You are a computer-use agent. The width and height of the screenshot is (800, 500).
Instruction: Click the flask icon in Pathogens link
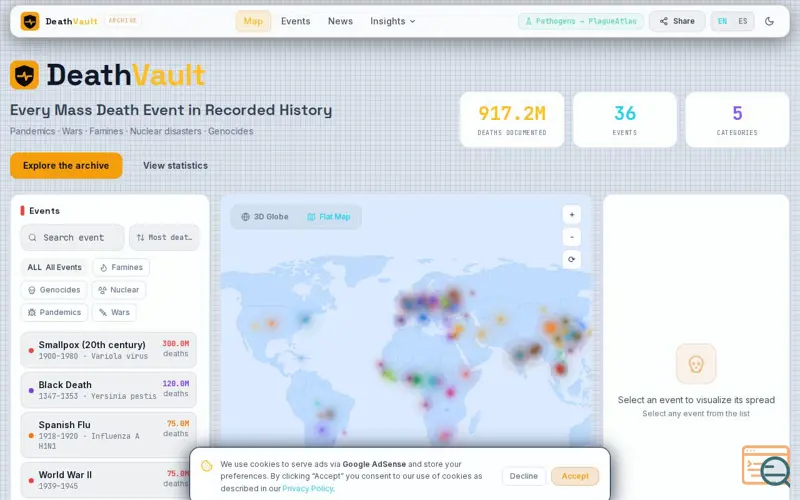click(529, 21)
